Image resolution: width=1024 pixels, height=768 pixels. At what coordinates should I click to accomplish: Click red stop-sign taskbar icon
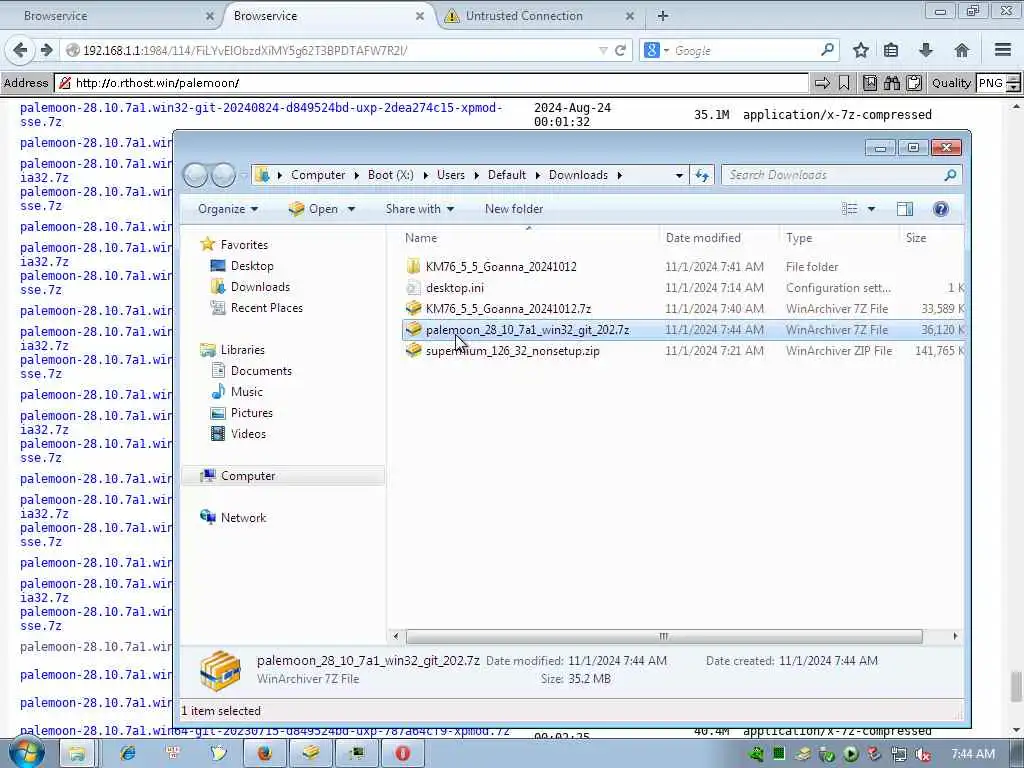coord(402,754)
